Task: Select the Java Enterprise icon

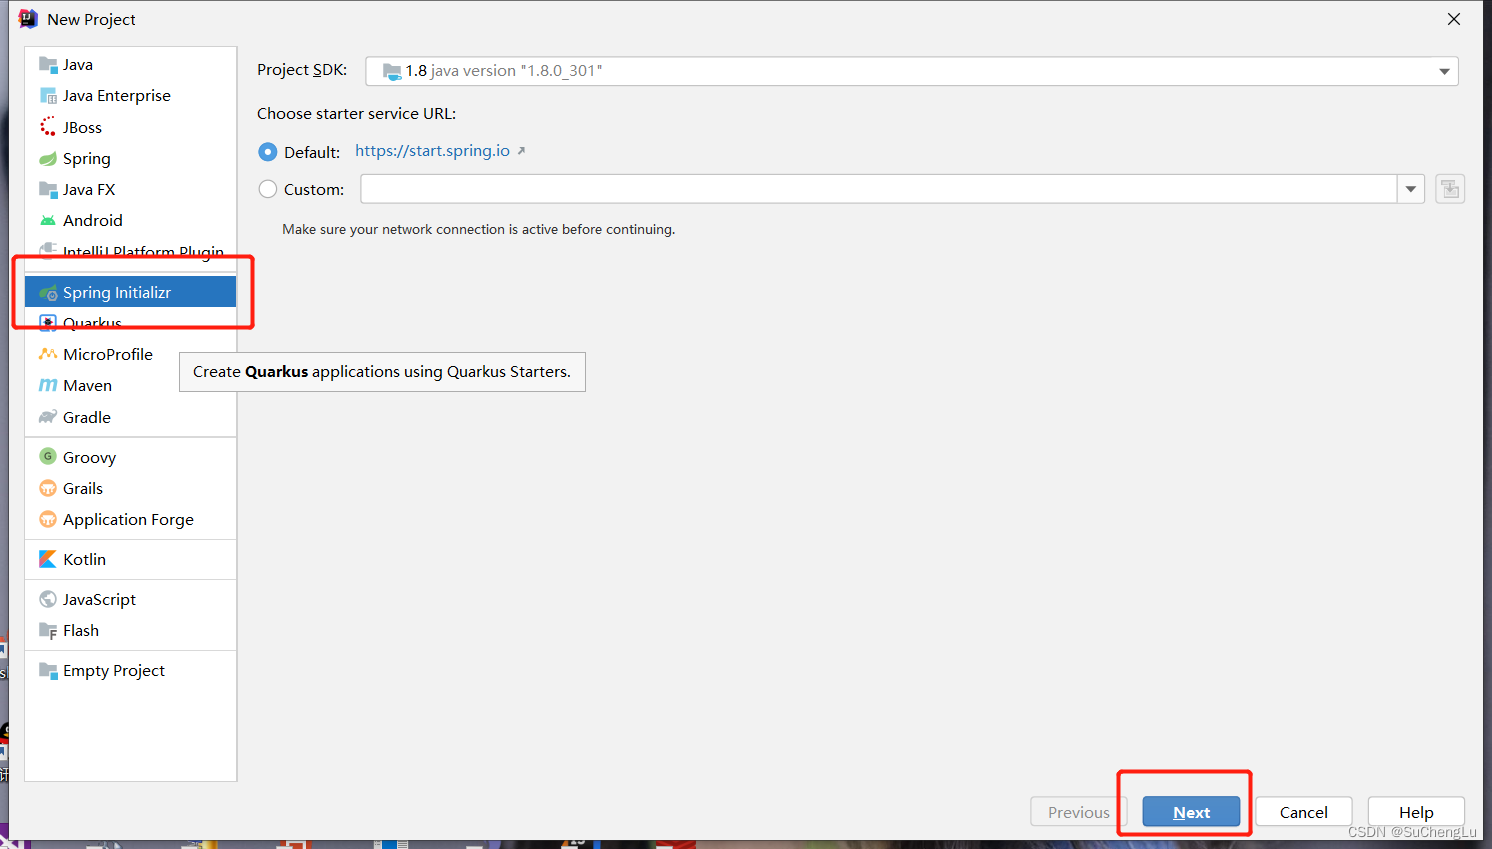Action: pos(48,96)
